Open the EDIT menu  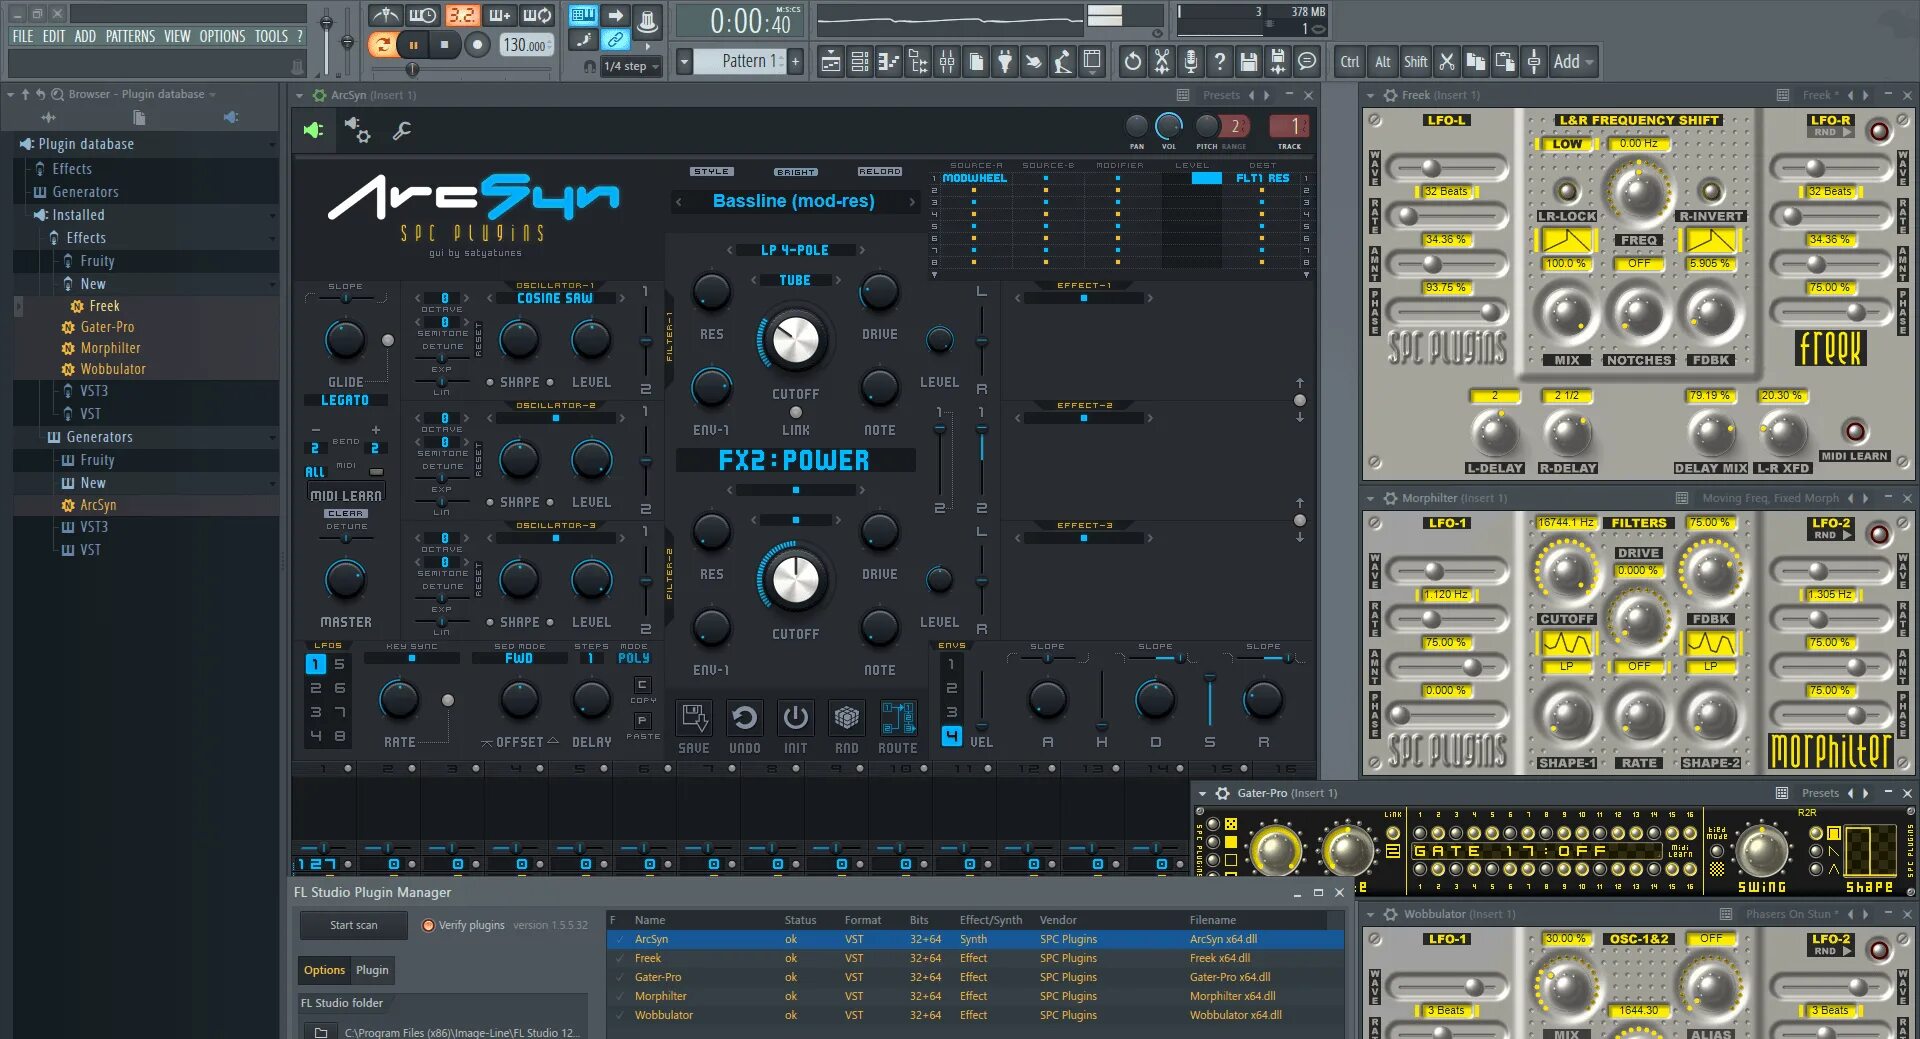tap(54, 36)
